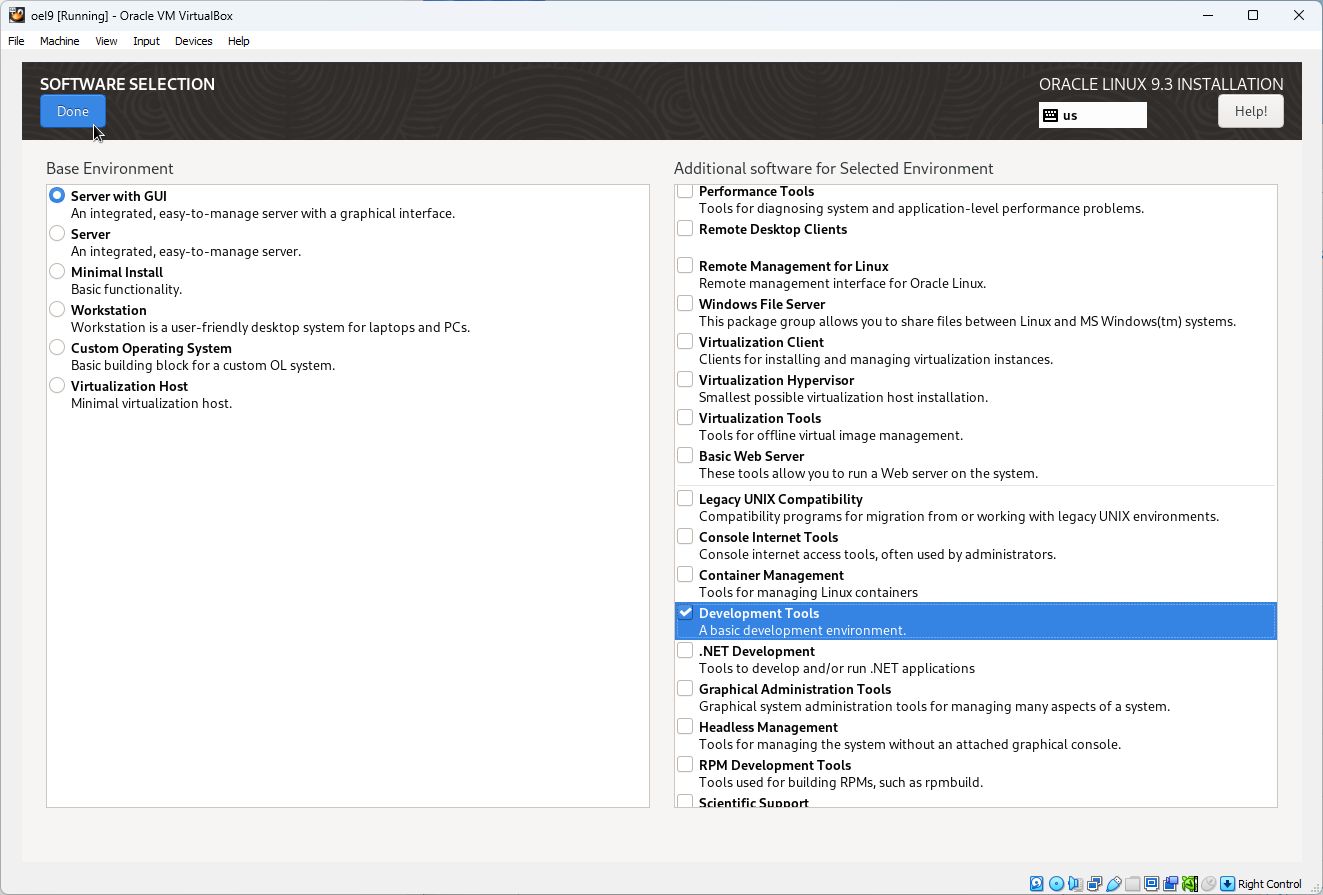Tick the .NET Development checkbox
Screen dimensions: 1323x895
coord(685,650)
